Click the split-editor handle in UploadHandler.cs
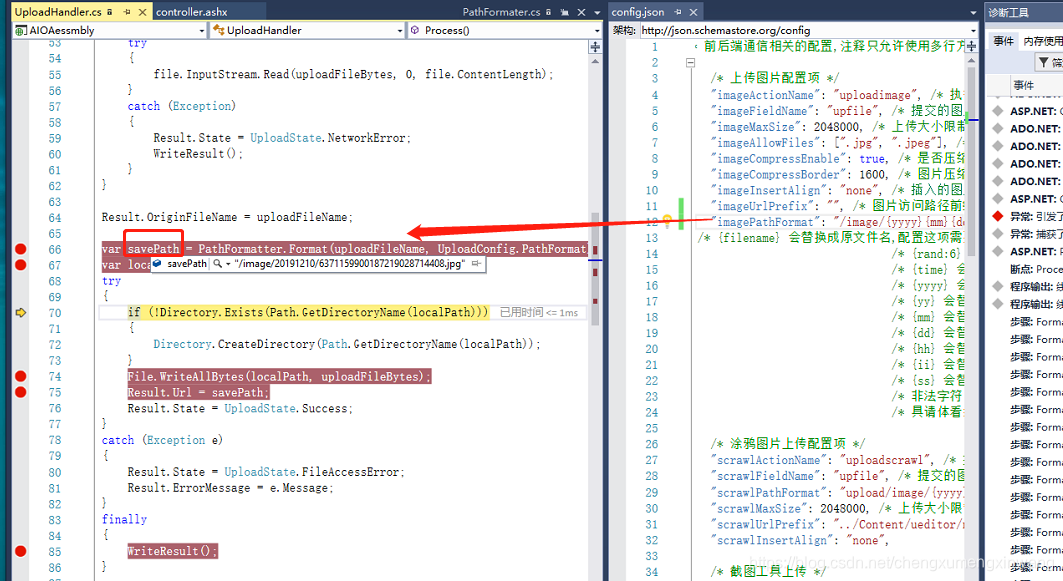 point(595,47)
